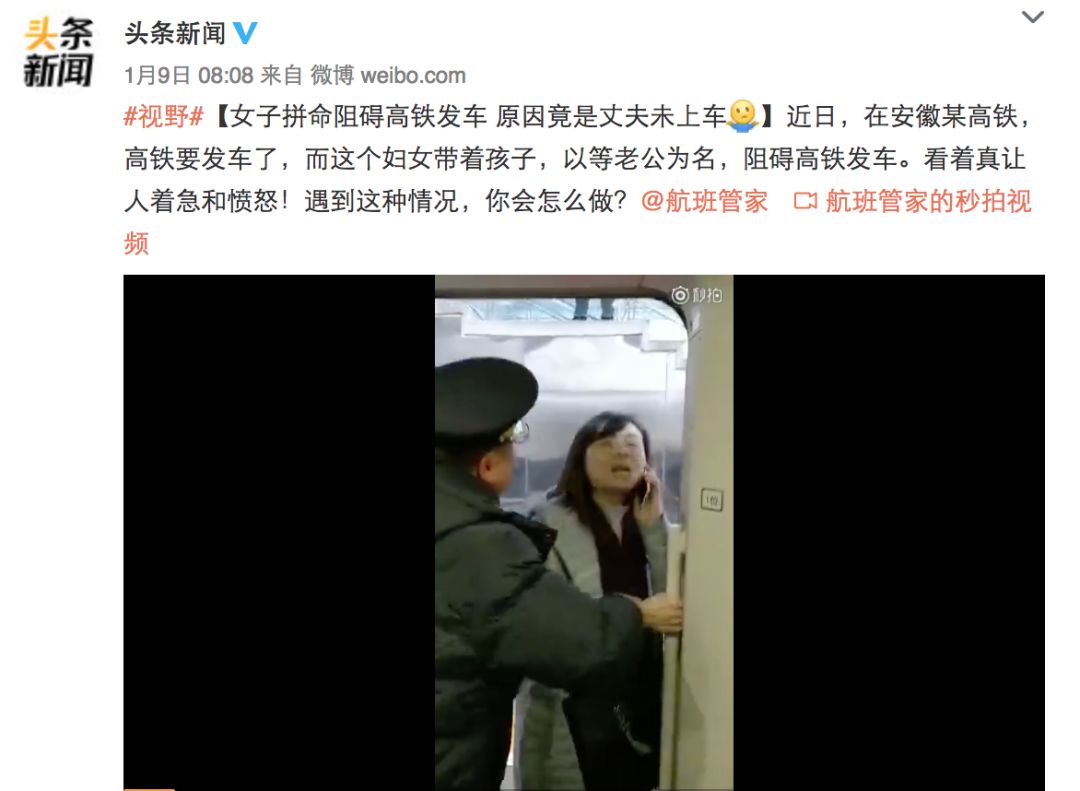
Task: Click the headline text 女子拼命阻碍高铁发车
Action: click(358, 116)
